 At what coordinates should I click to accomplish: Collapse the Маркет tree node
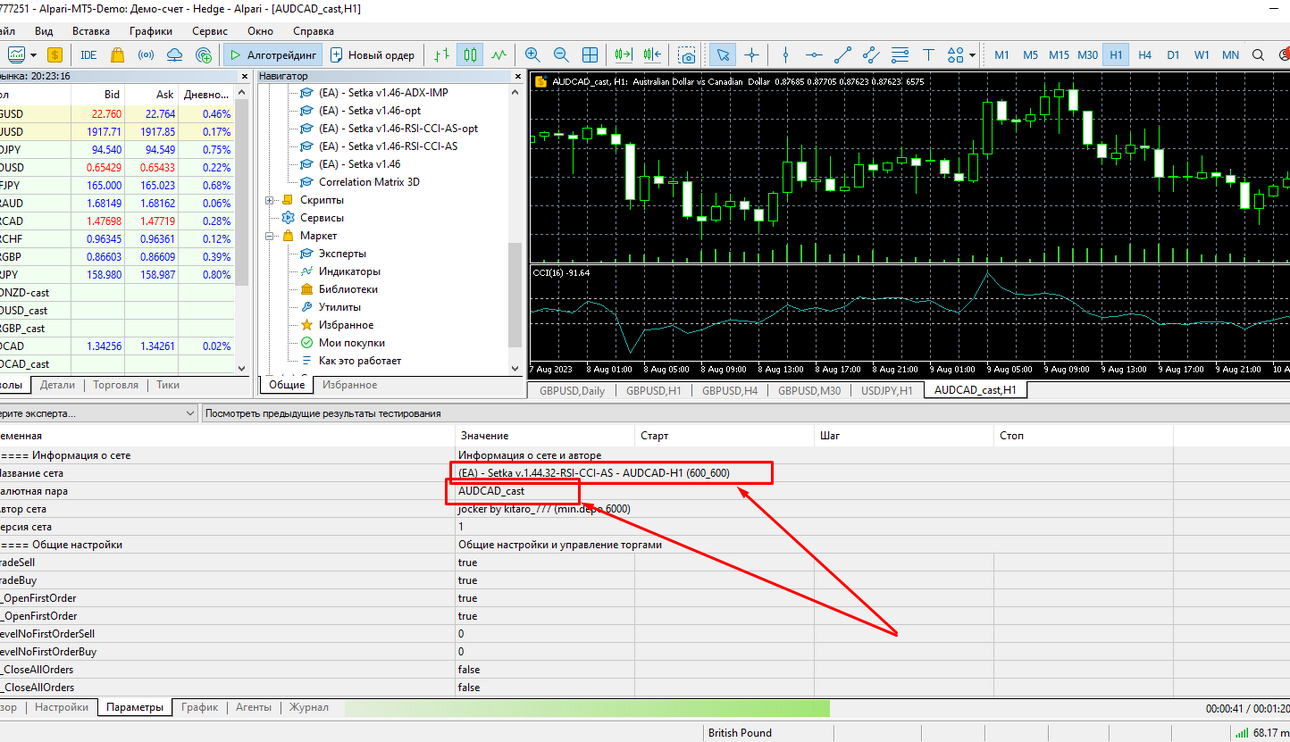tap(270, 236)
